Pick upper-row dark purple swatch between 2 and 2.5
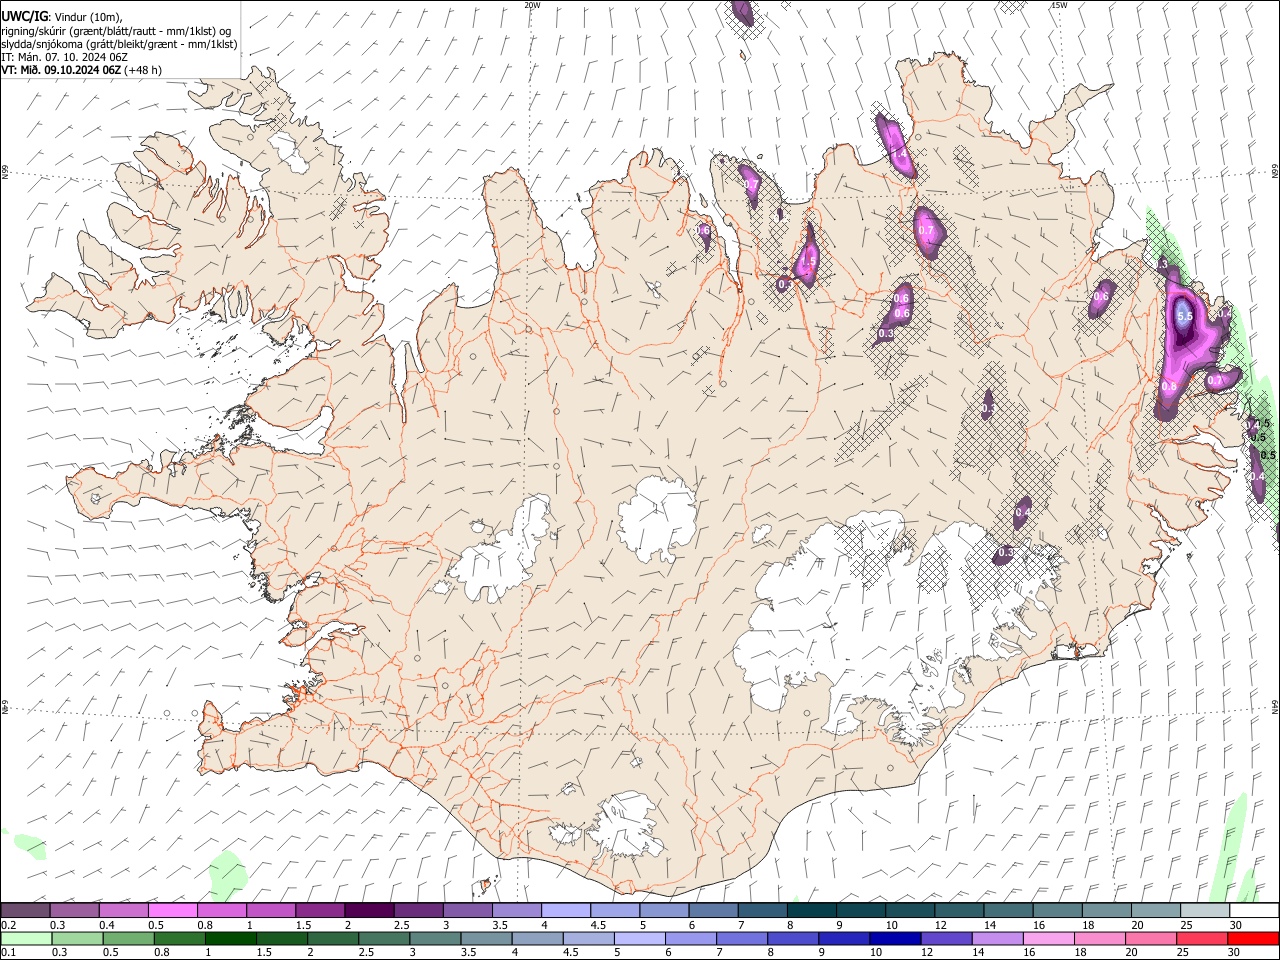 (x=369, y=910)
